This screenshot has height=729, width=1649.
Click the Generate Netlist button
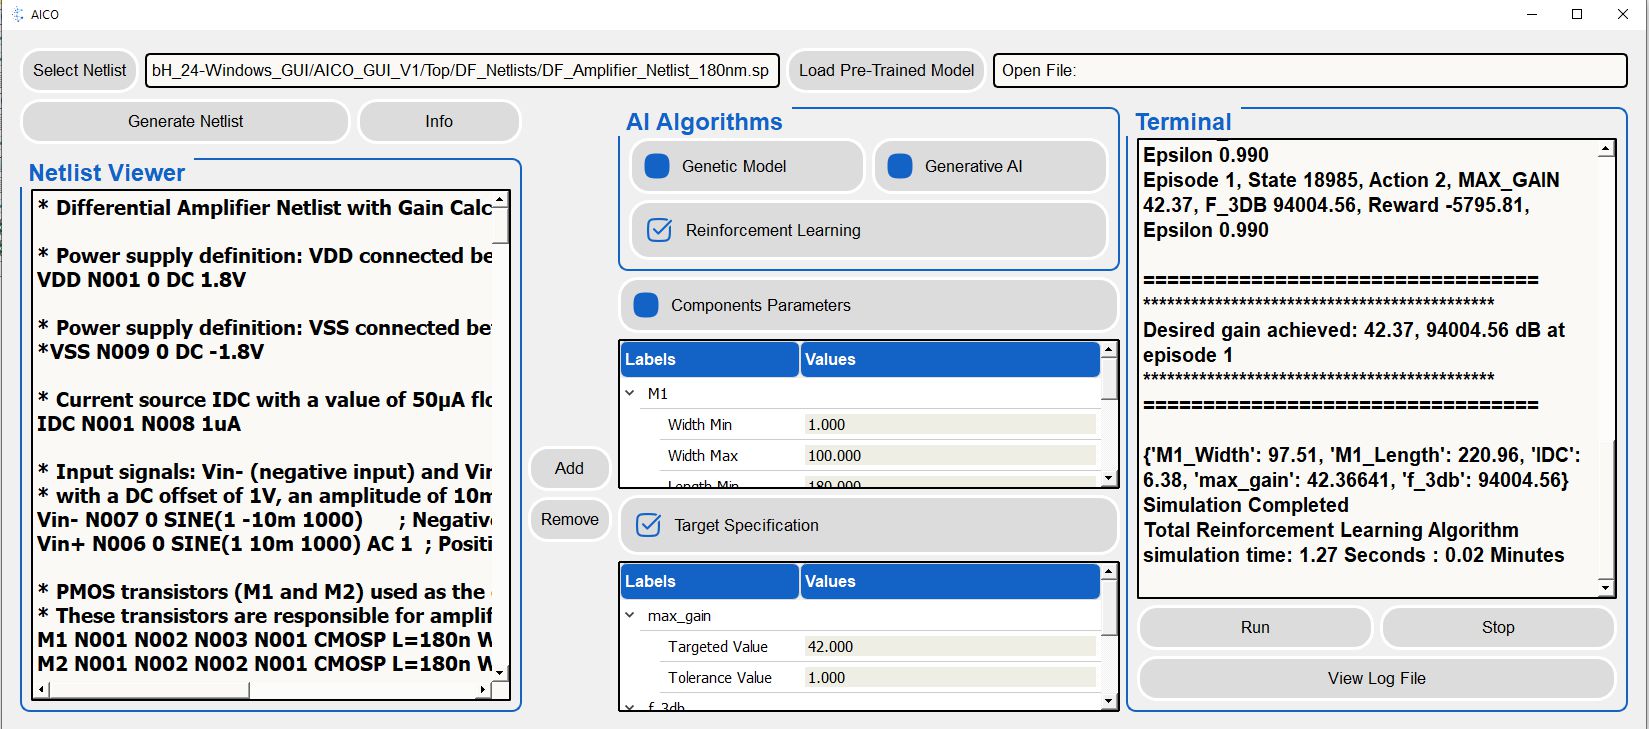[x=185, y=121]
